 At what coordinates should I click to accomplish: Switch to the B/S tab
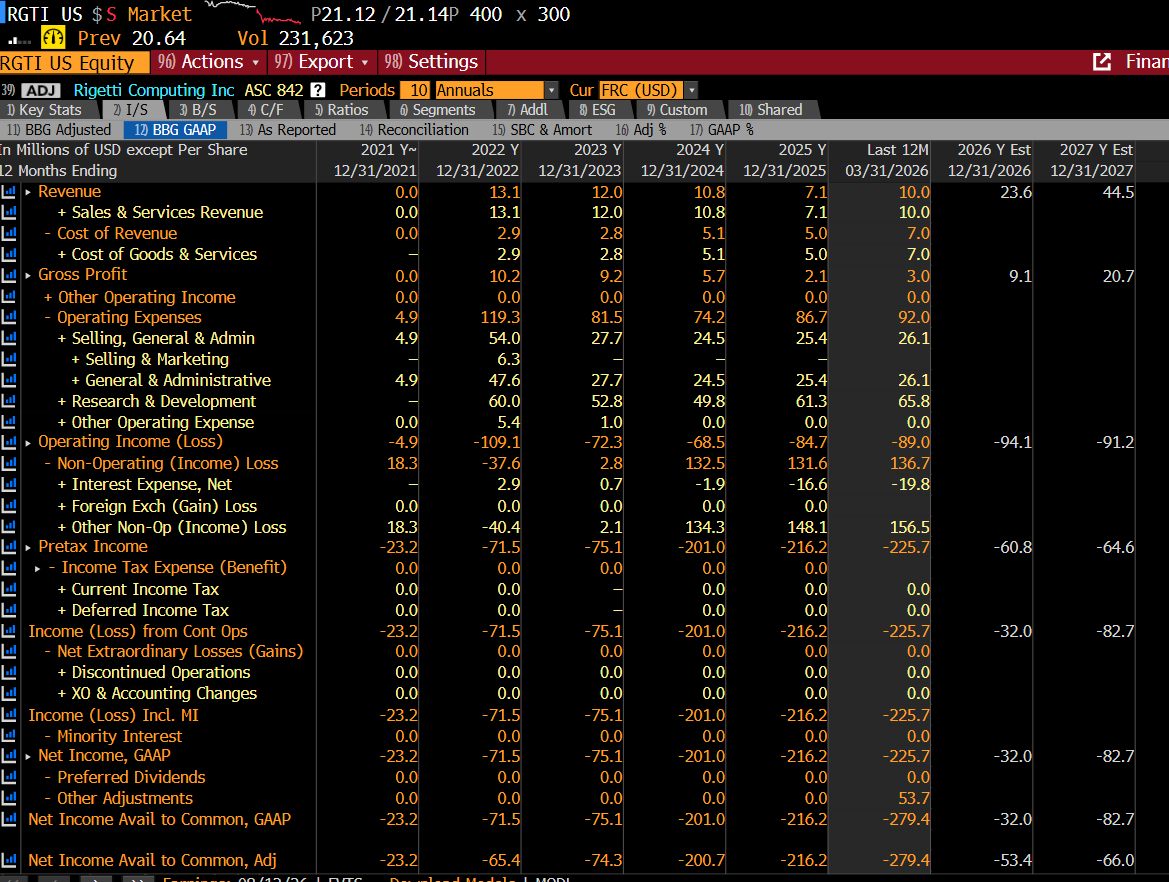pyautogui.click(x=199, y=110)
